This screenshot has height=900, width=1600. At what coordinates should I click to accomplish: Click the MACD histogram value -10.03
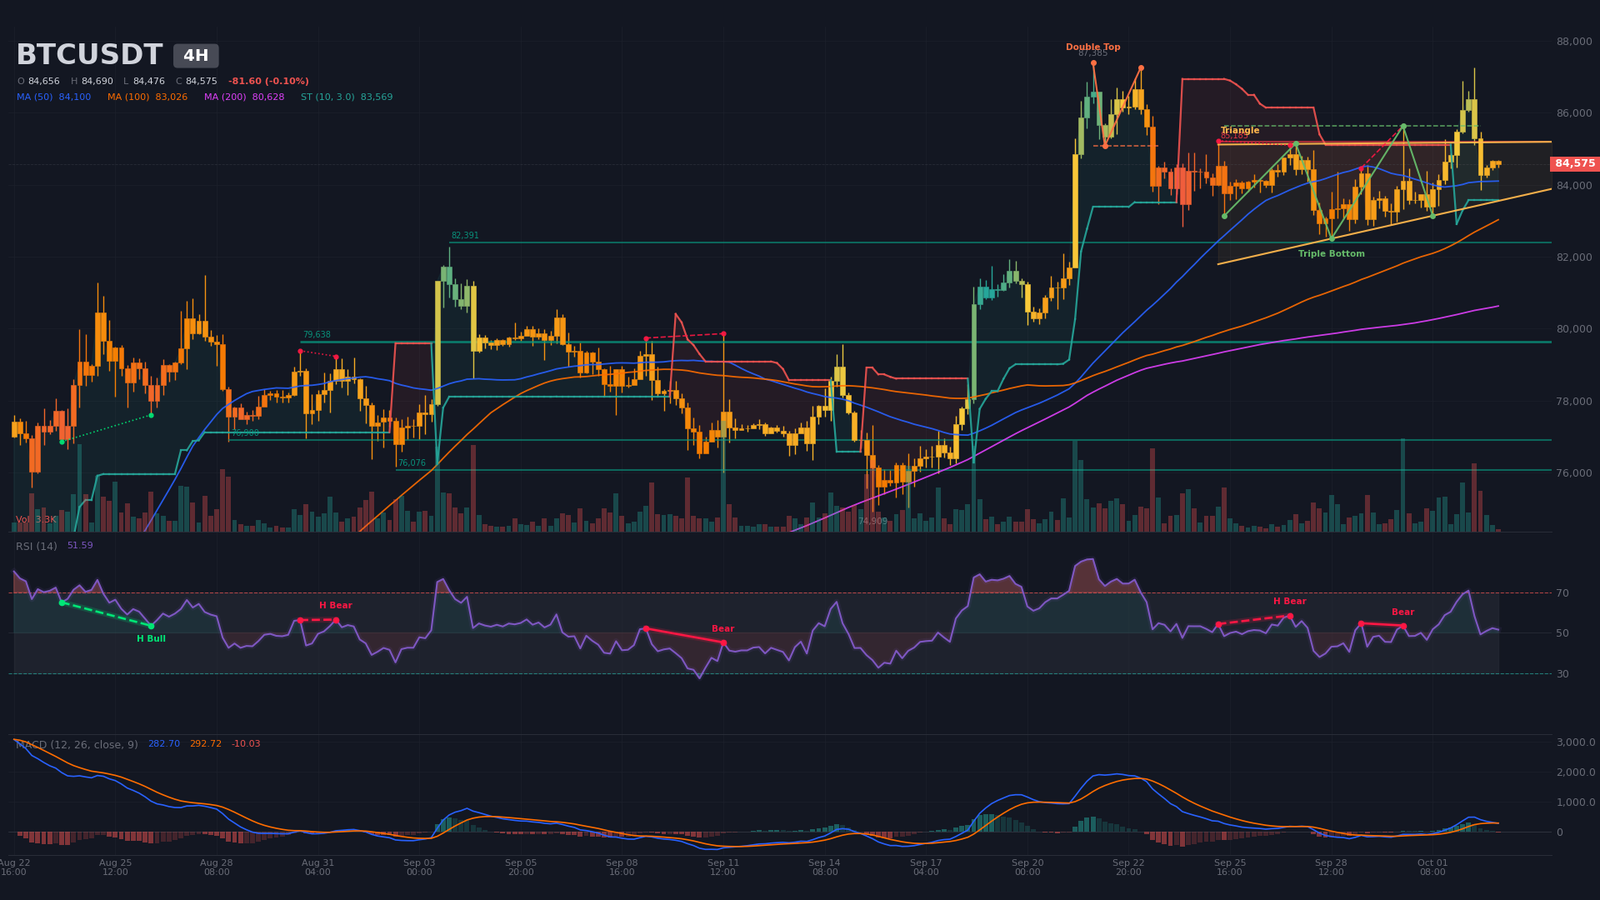pos(246,744)
